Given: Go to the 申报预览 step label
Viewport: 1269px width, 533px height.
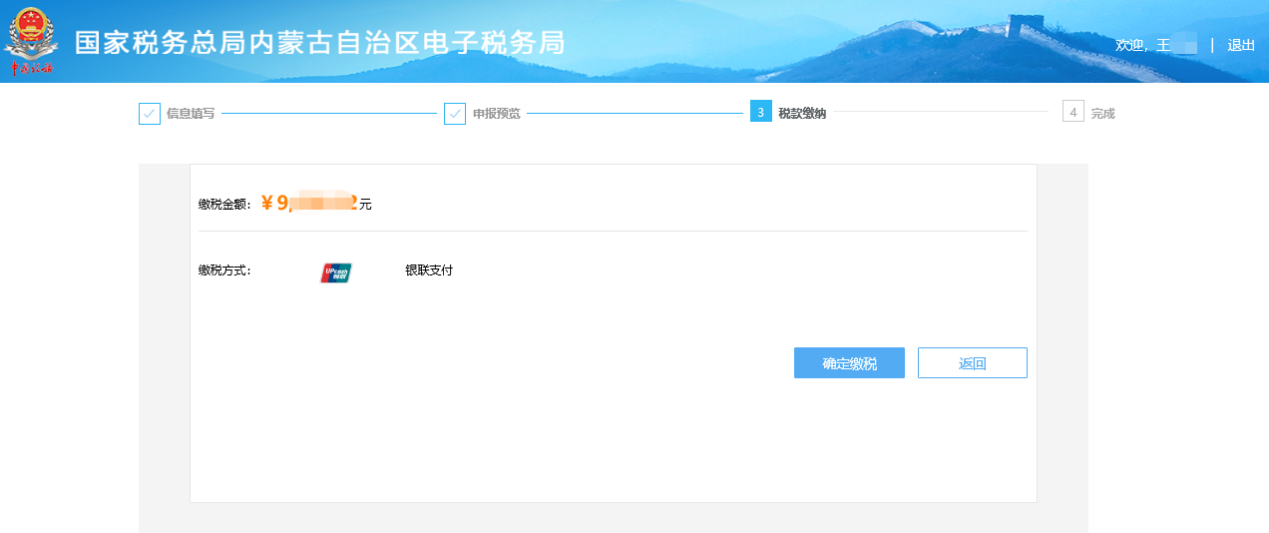Looking at the screenshot, I should [496, 113].
